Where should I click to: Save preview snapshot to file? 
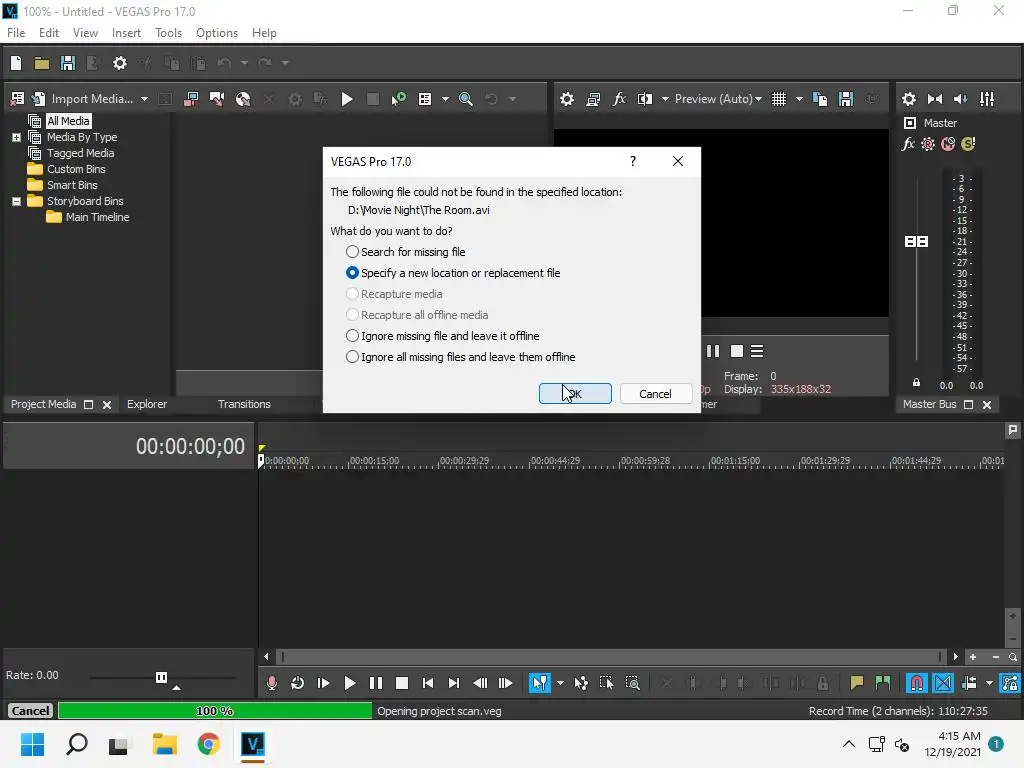click(x=846, y=99)
